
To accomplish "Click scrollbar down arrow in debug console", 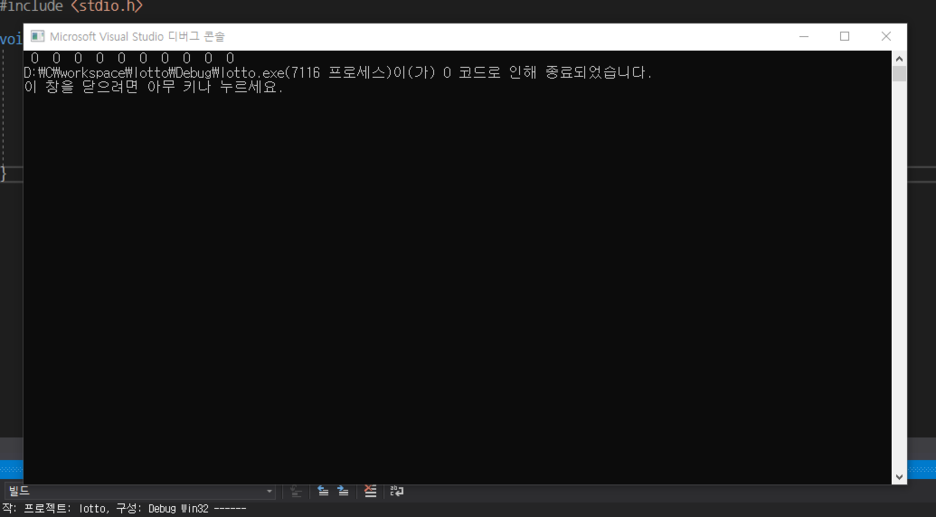I will point(899,477).
